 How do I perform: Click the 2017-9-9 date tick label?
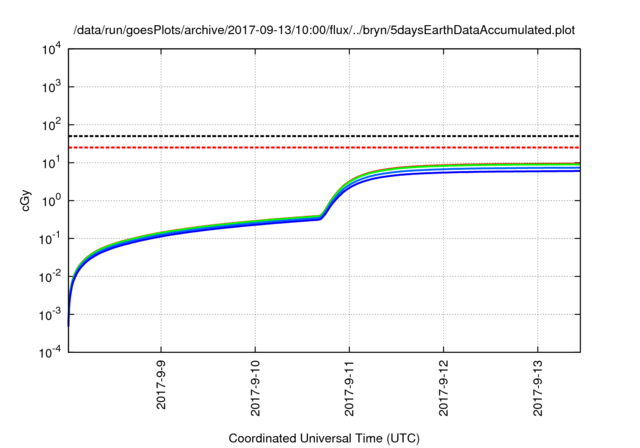tap(161, 385)
